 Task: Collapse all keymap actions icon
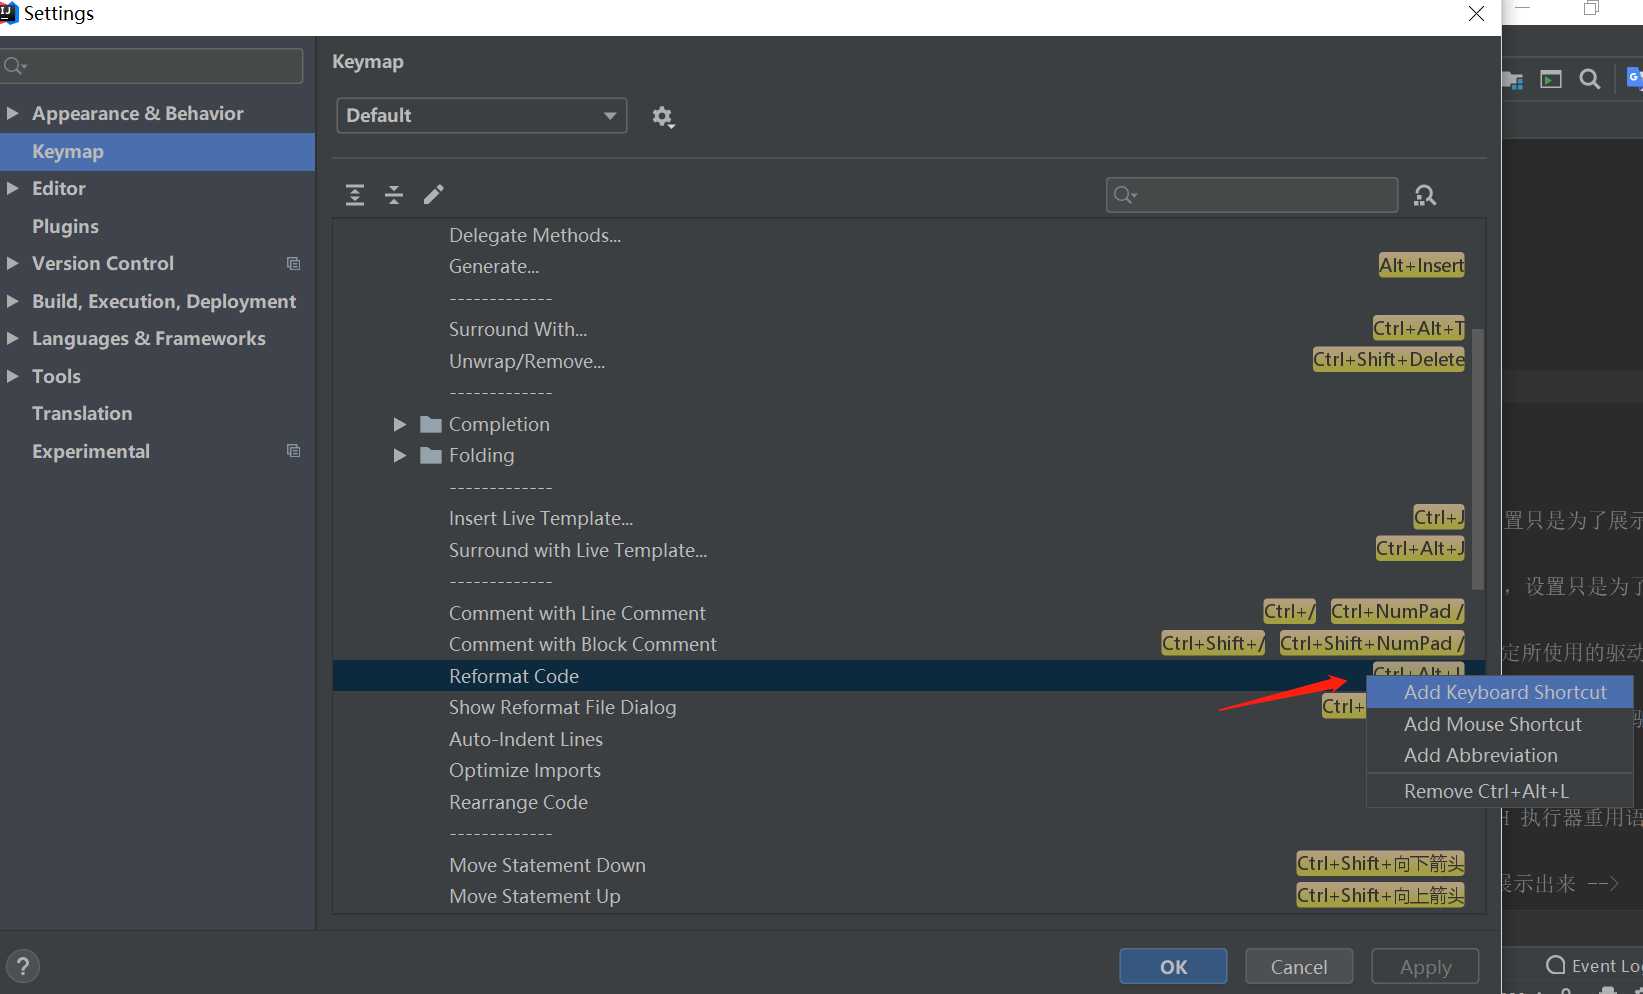pyautogui.click(x=394, y=195)
